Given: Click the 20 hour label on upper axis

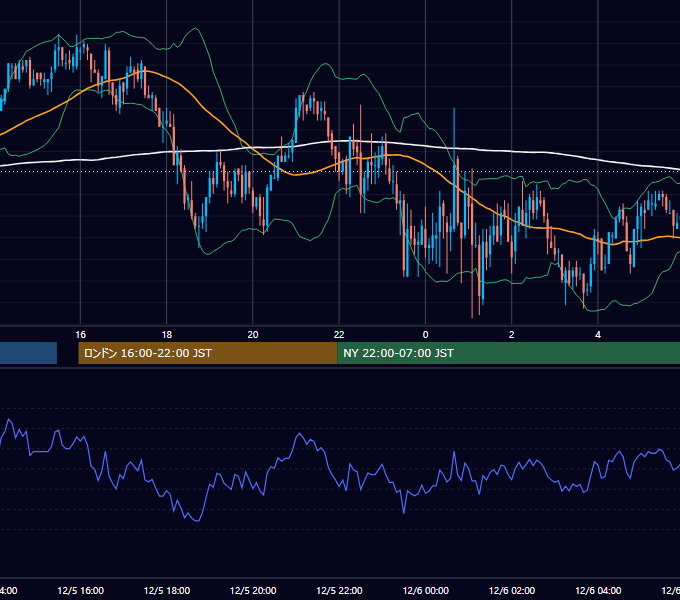Looking at the screenshot, I should [253, 335].
